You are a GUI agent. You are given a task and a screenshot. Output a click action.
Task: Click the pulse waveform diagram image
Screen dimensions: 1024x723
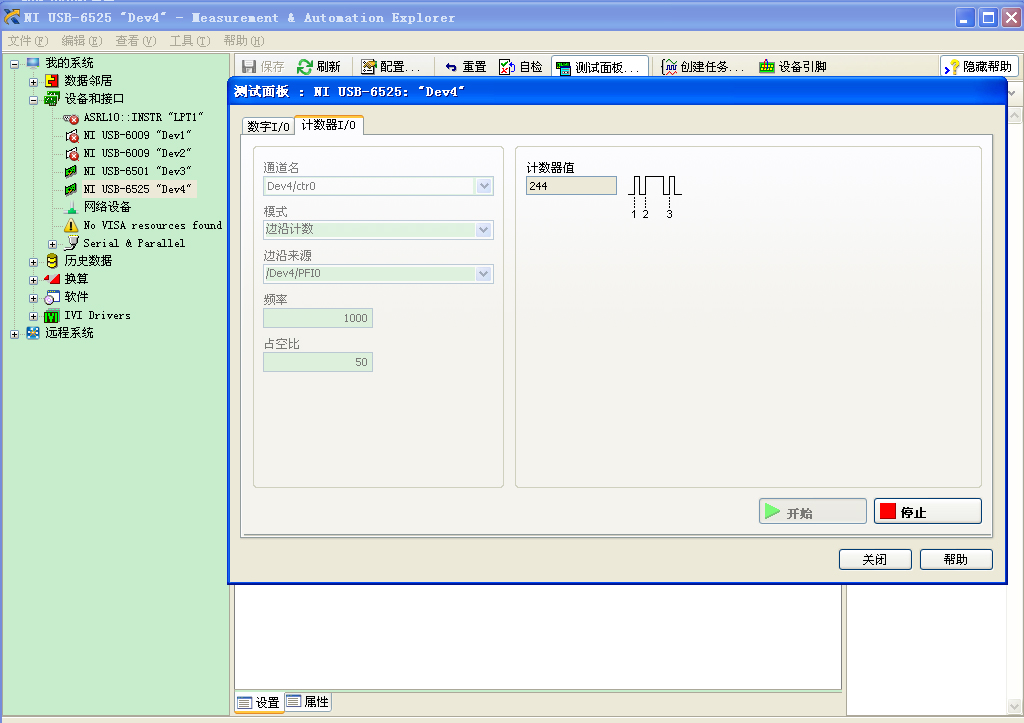pos(654,197)
